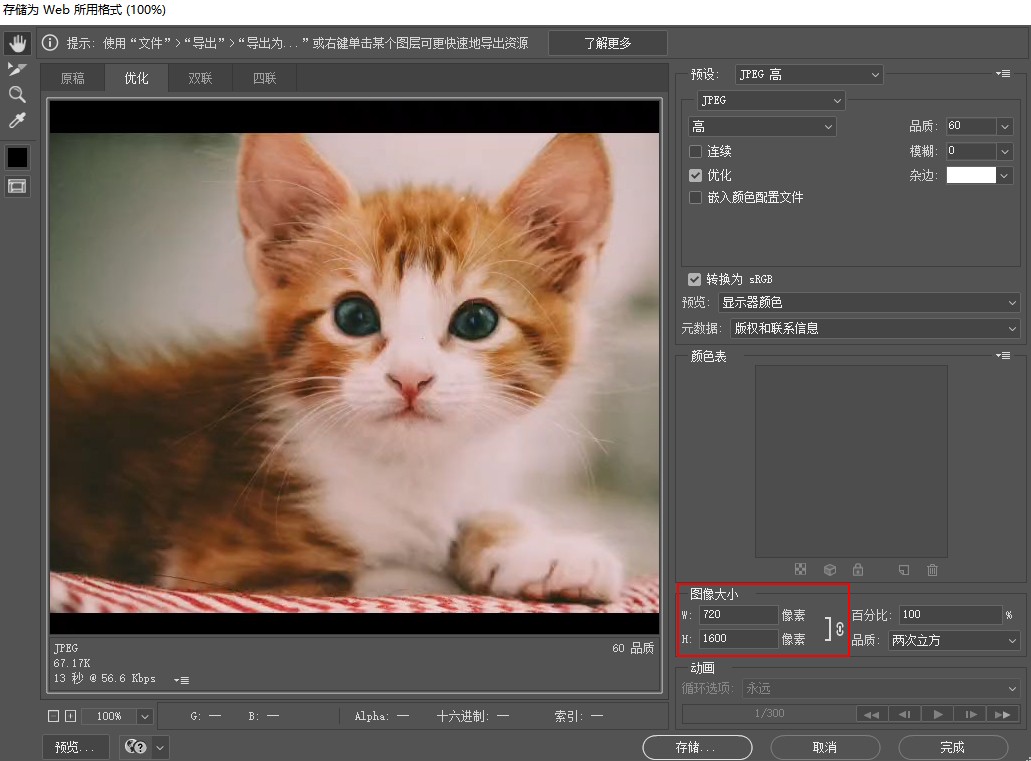This screenshot has height=761, width=1031.
Task: Click the web-shift colors cube icon
Action: point(829,570)
